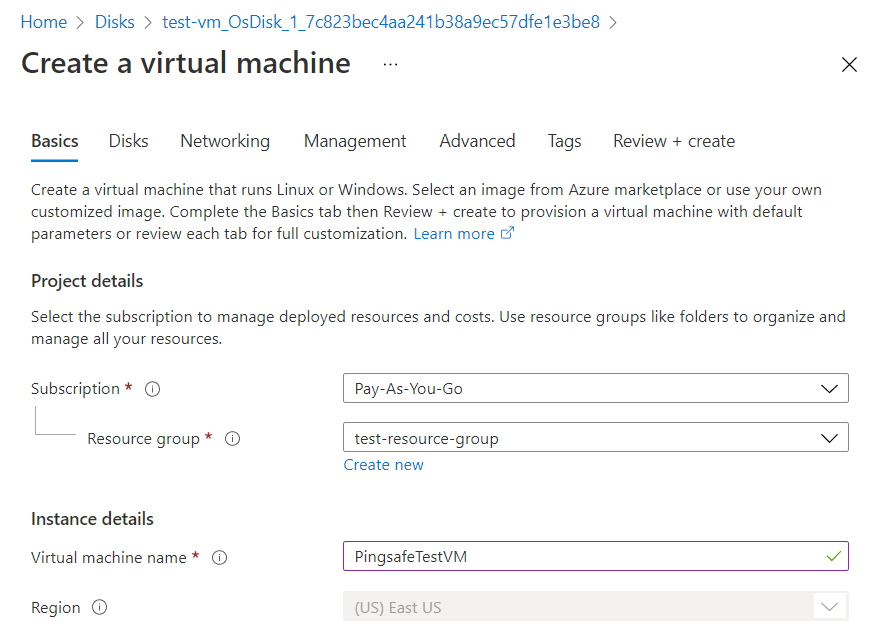Switch to the Disks tab
Viewport: 872px width, 632px height.
(129, 141)
